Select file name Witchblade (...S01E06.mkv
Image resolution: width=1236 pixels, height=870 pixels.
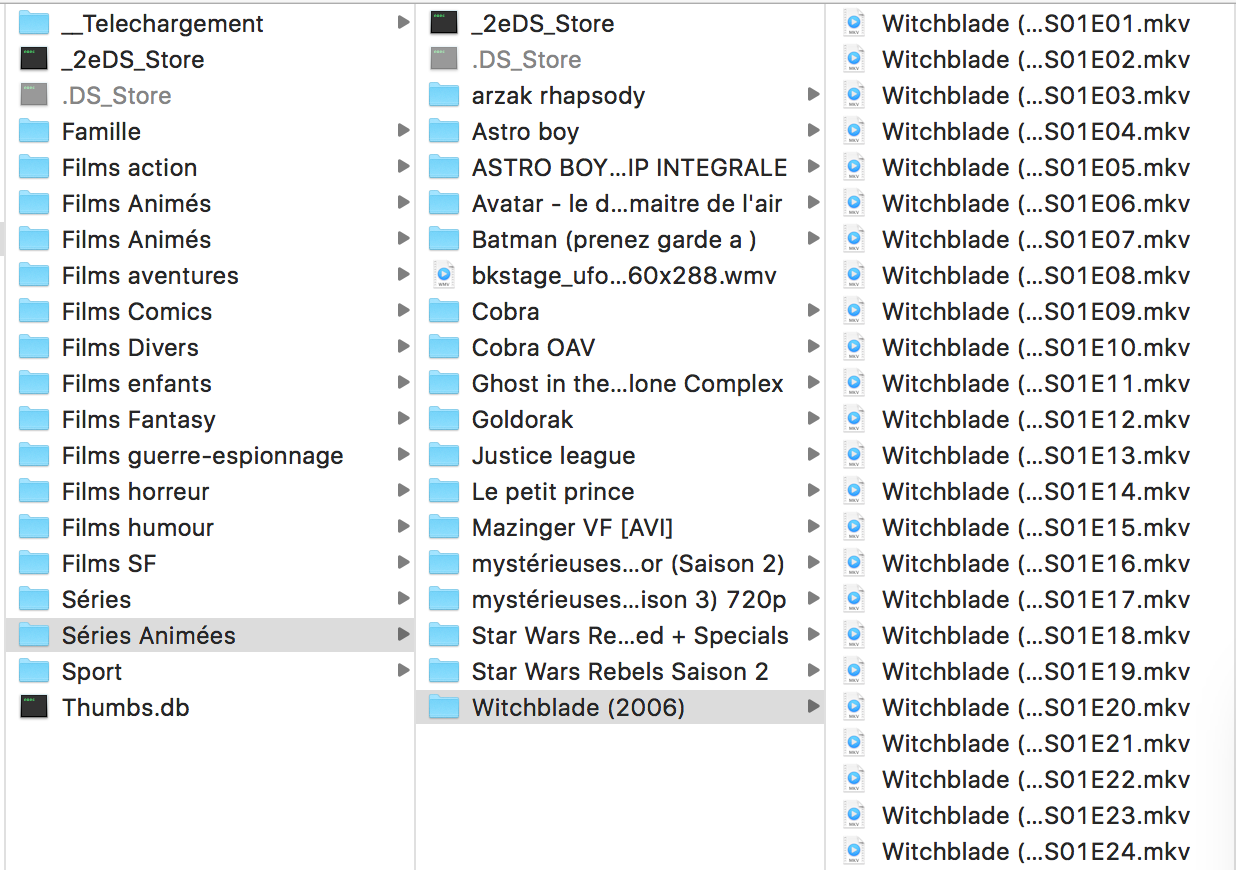1036,204
